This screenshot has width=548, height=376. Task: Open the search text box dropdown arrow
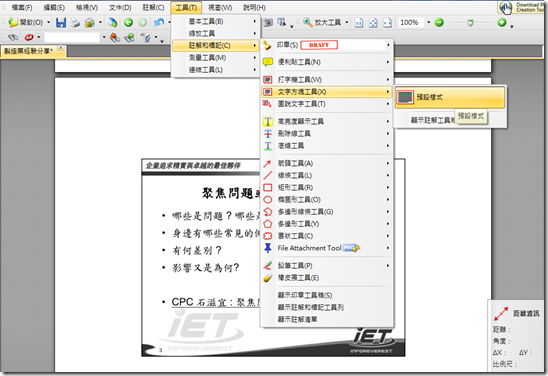104,37
